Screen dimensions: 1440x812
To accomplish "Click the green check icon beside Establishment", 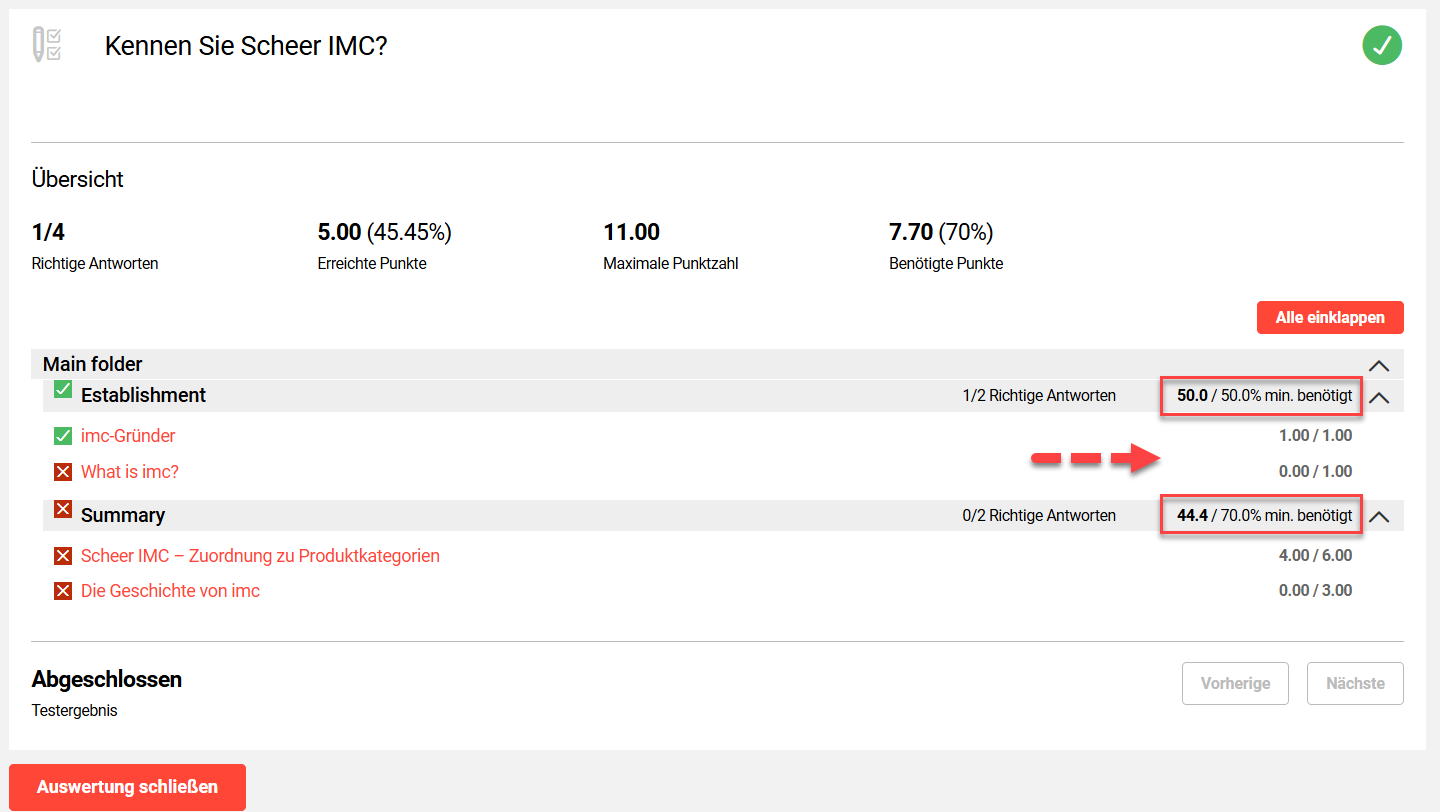I will (x=63, y=389).
